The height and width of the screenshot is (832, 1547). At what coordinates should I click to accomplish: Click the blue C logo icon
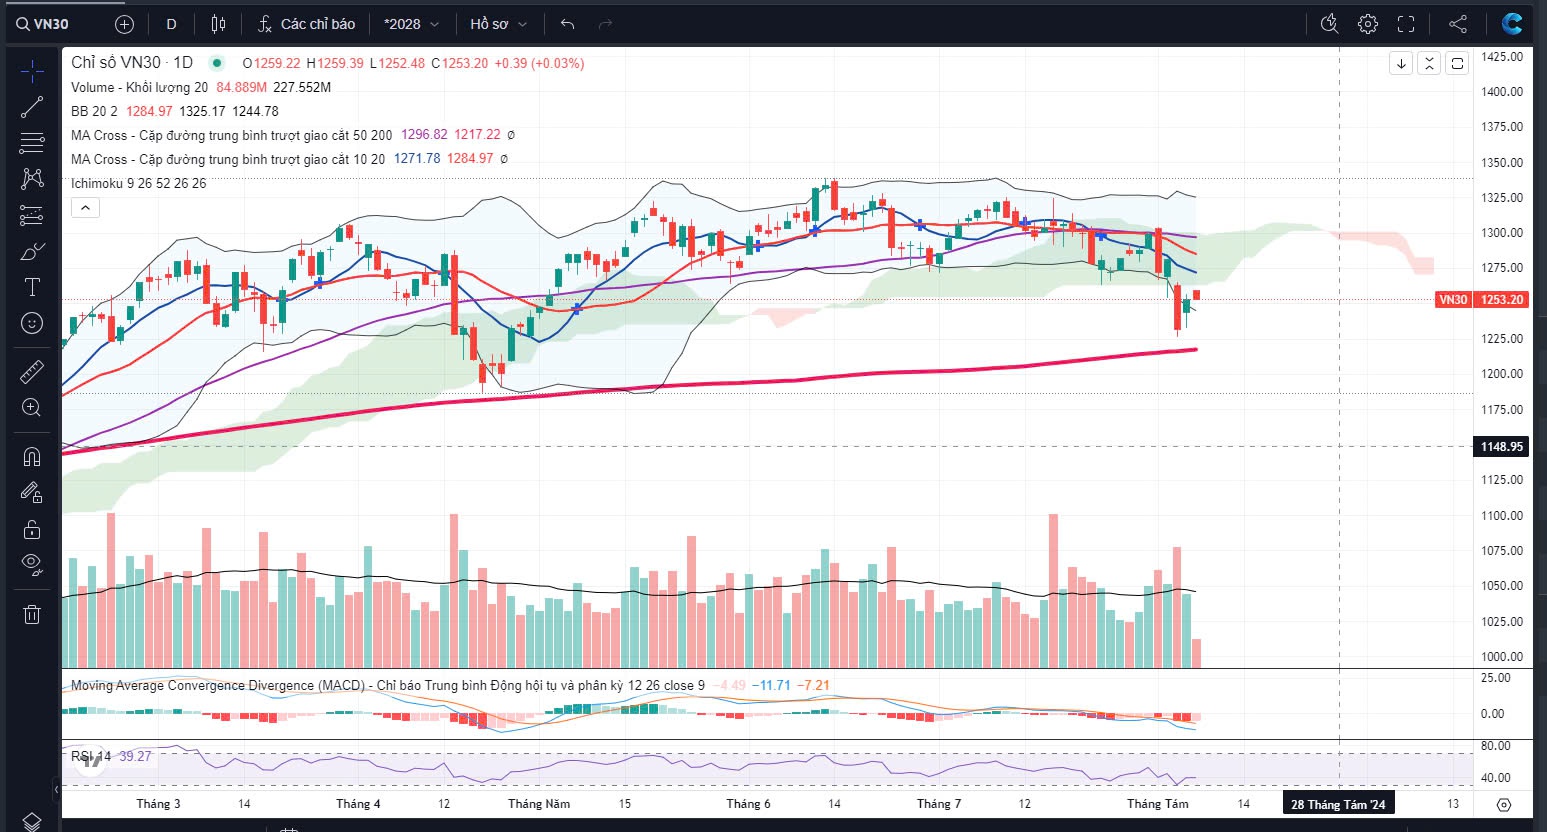click(x=1512, y=24)
